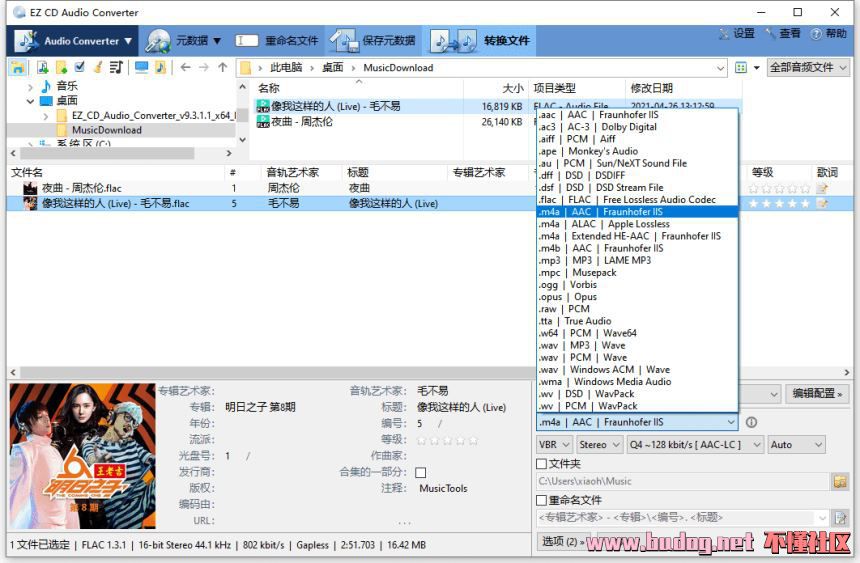Image resolution: width=860 pixels, height=563 pixels.
Task: Click the 转换文件 convert files icon
Action: (x=453, y=41)
